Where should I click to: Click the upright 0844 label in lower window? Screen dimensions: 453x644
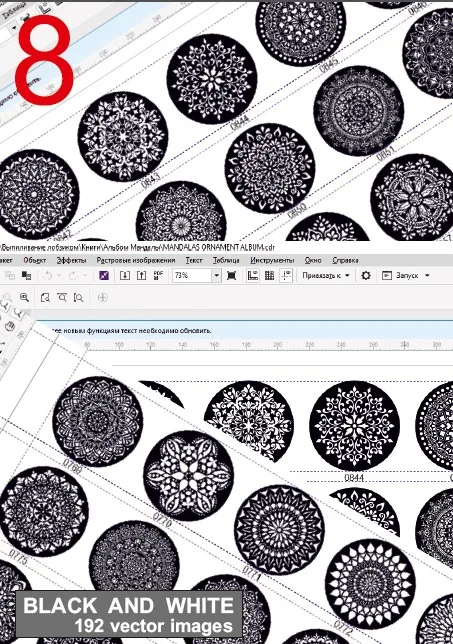[354, 478]
